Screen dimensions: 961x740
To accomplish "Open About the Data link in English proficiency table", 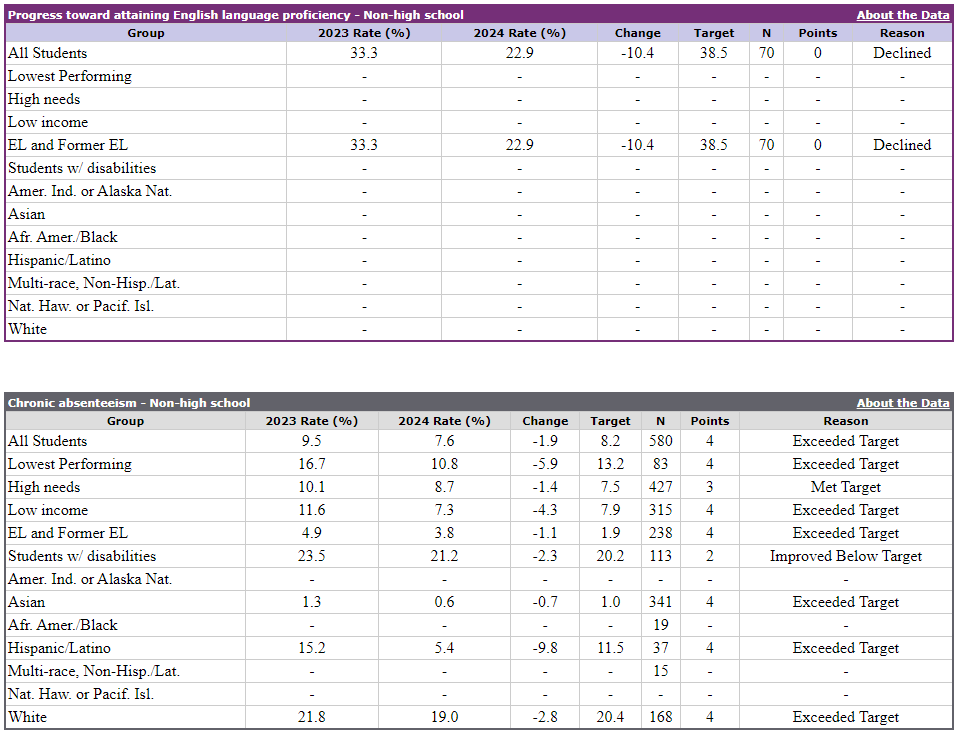I will (x=902, y=15).
